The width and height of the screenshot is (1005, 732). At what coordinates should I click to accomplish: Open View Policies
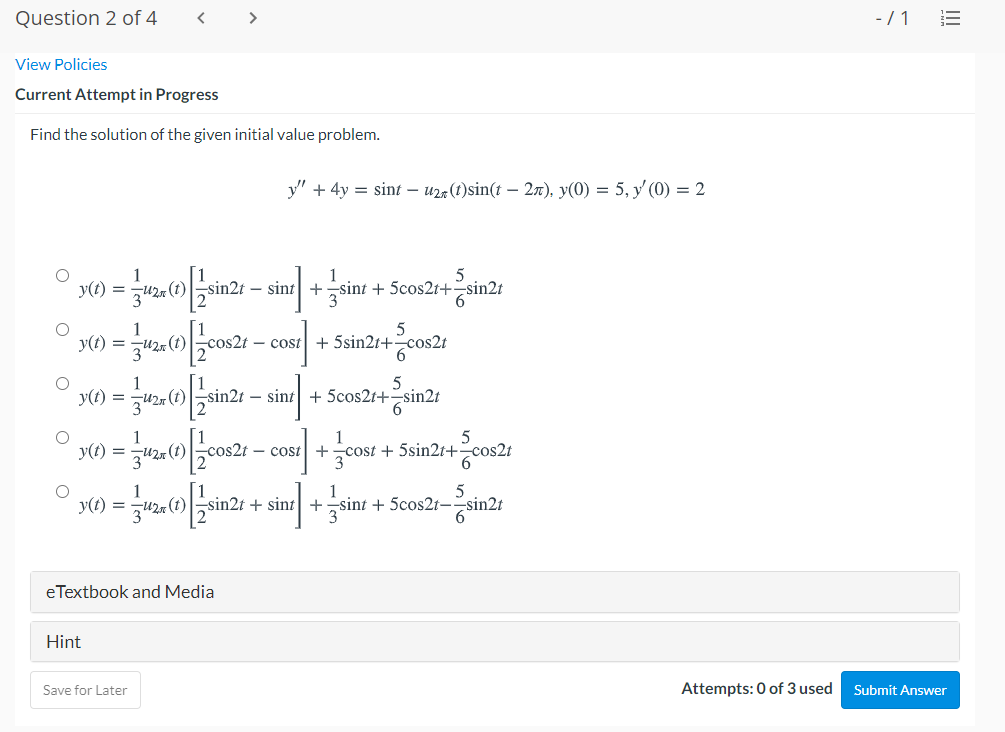point(60,64)
